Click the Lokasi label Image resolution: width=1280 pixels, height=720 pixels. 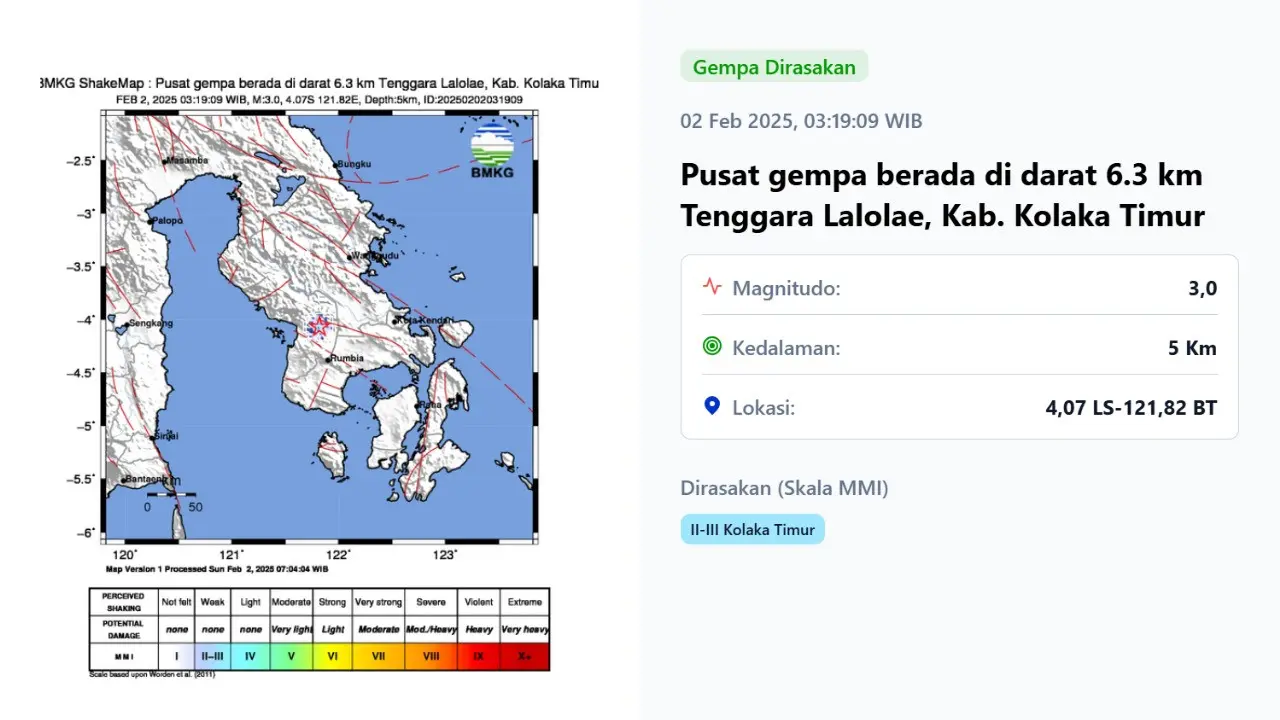[763, 408]
